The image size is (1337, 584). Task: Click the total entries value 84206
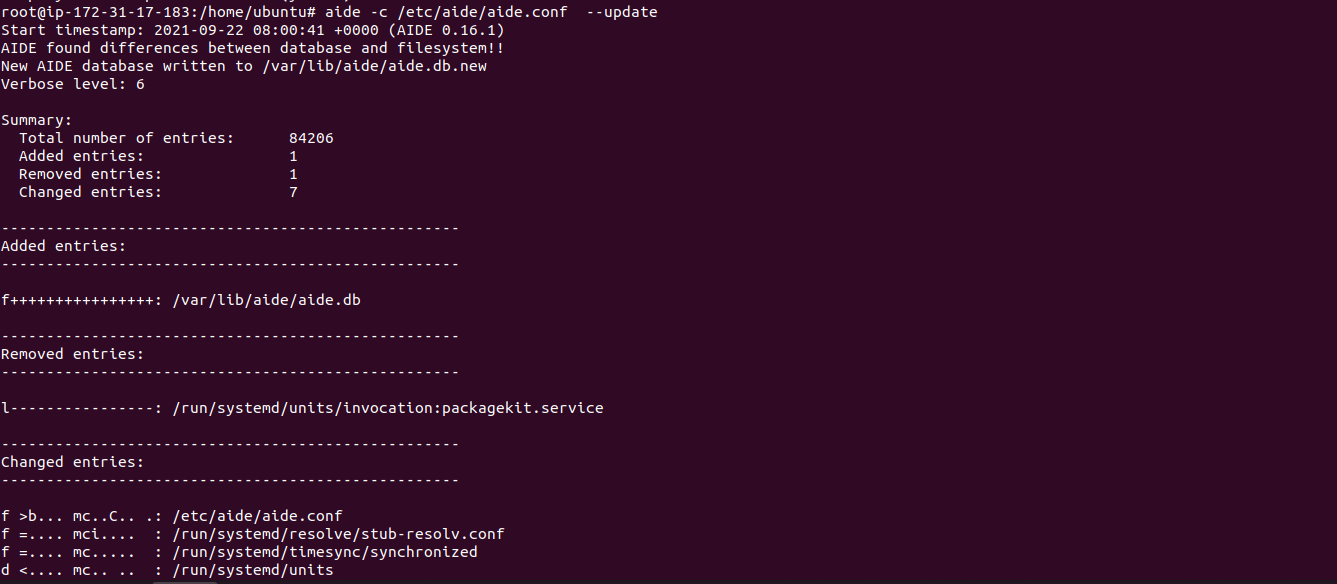311,138
